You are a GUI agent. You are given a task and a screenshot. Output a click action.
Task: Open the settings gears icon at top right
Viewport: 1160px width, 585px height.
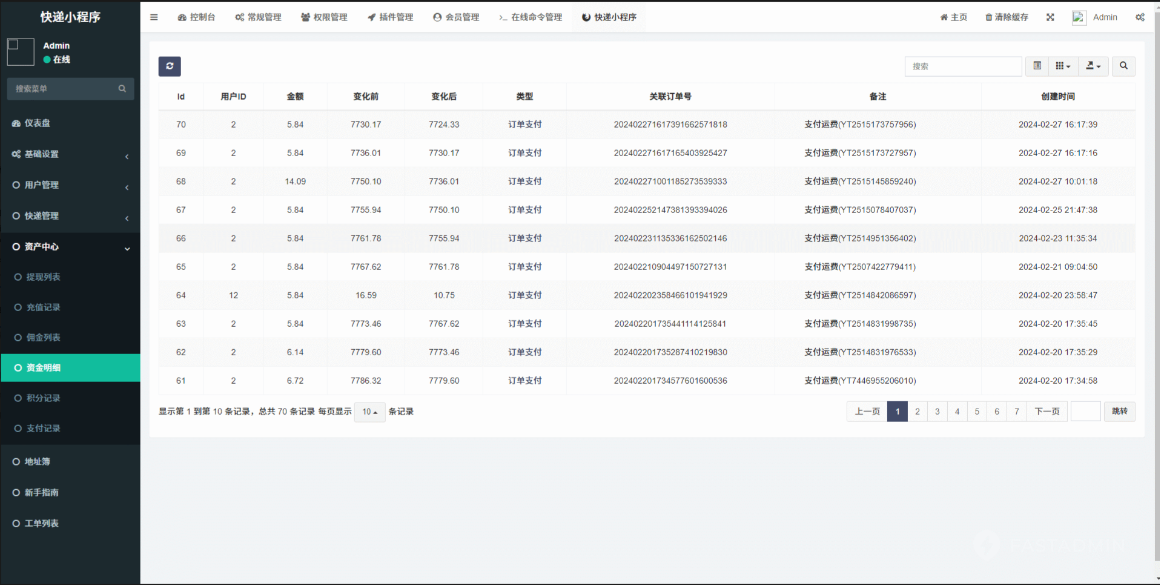pyautogui.click(x=1139, y=17)
